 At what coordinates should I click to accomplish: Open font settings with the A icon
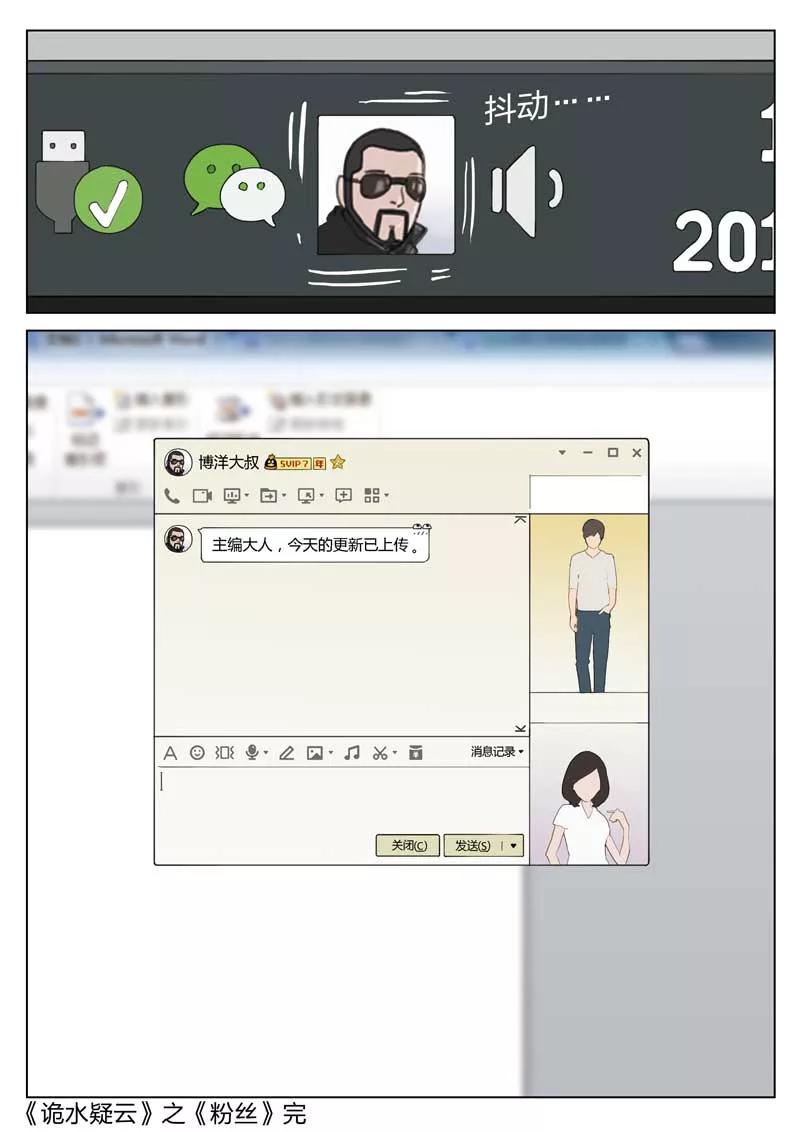tap(170, 752)
